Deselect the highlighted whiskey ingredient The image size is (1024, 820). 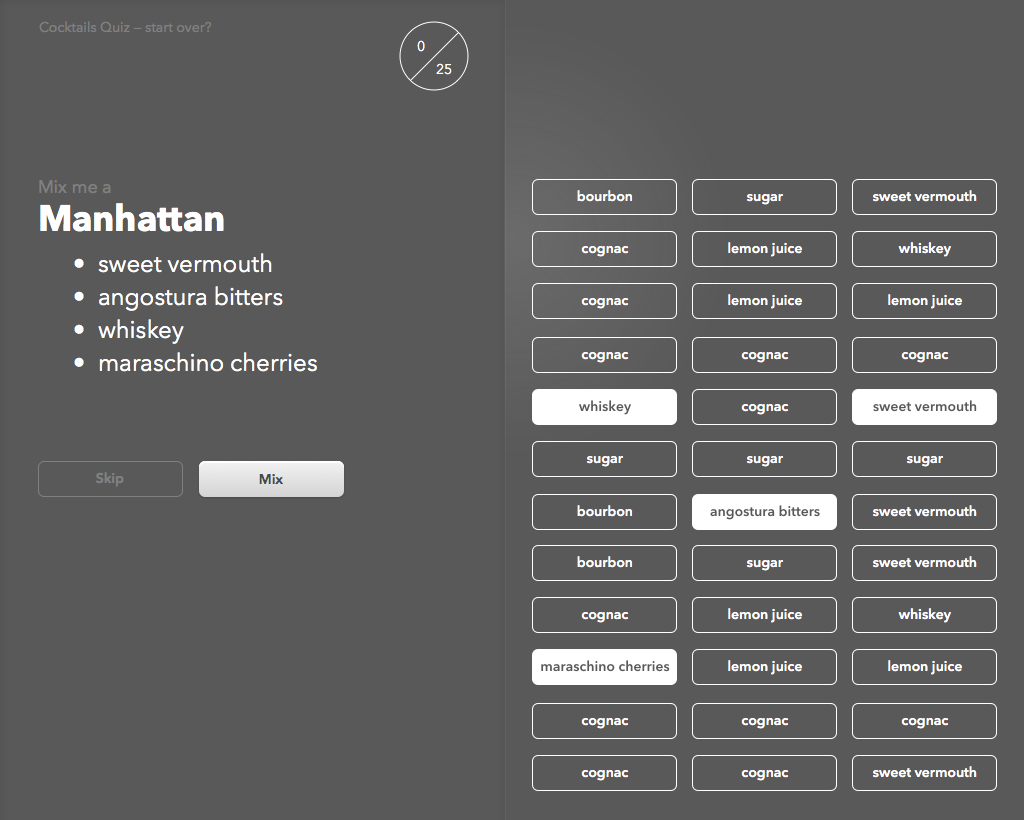pyautogui.click(x=604, y=407)
